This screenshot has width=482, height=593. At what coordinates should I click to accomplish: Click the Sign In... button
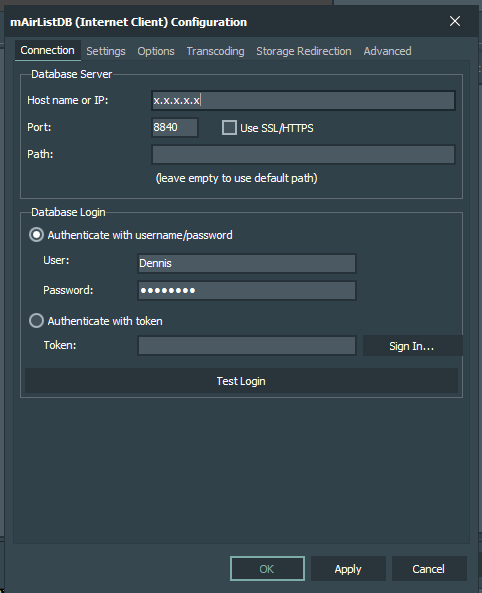(412, 346)
